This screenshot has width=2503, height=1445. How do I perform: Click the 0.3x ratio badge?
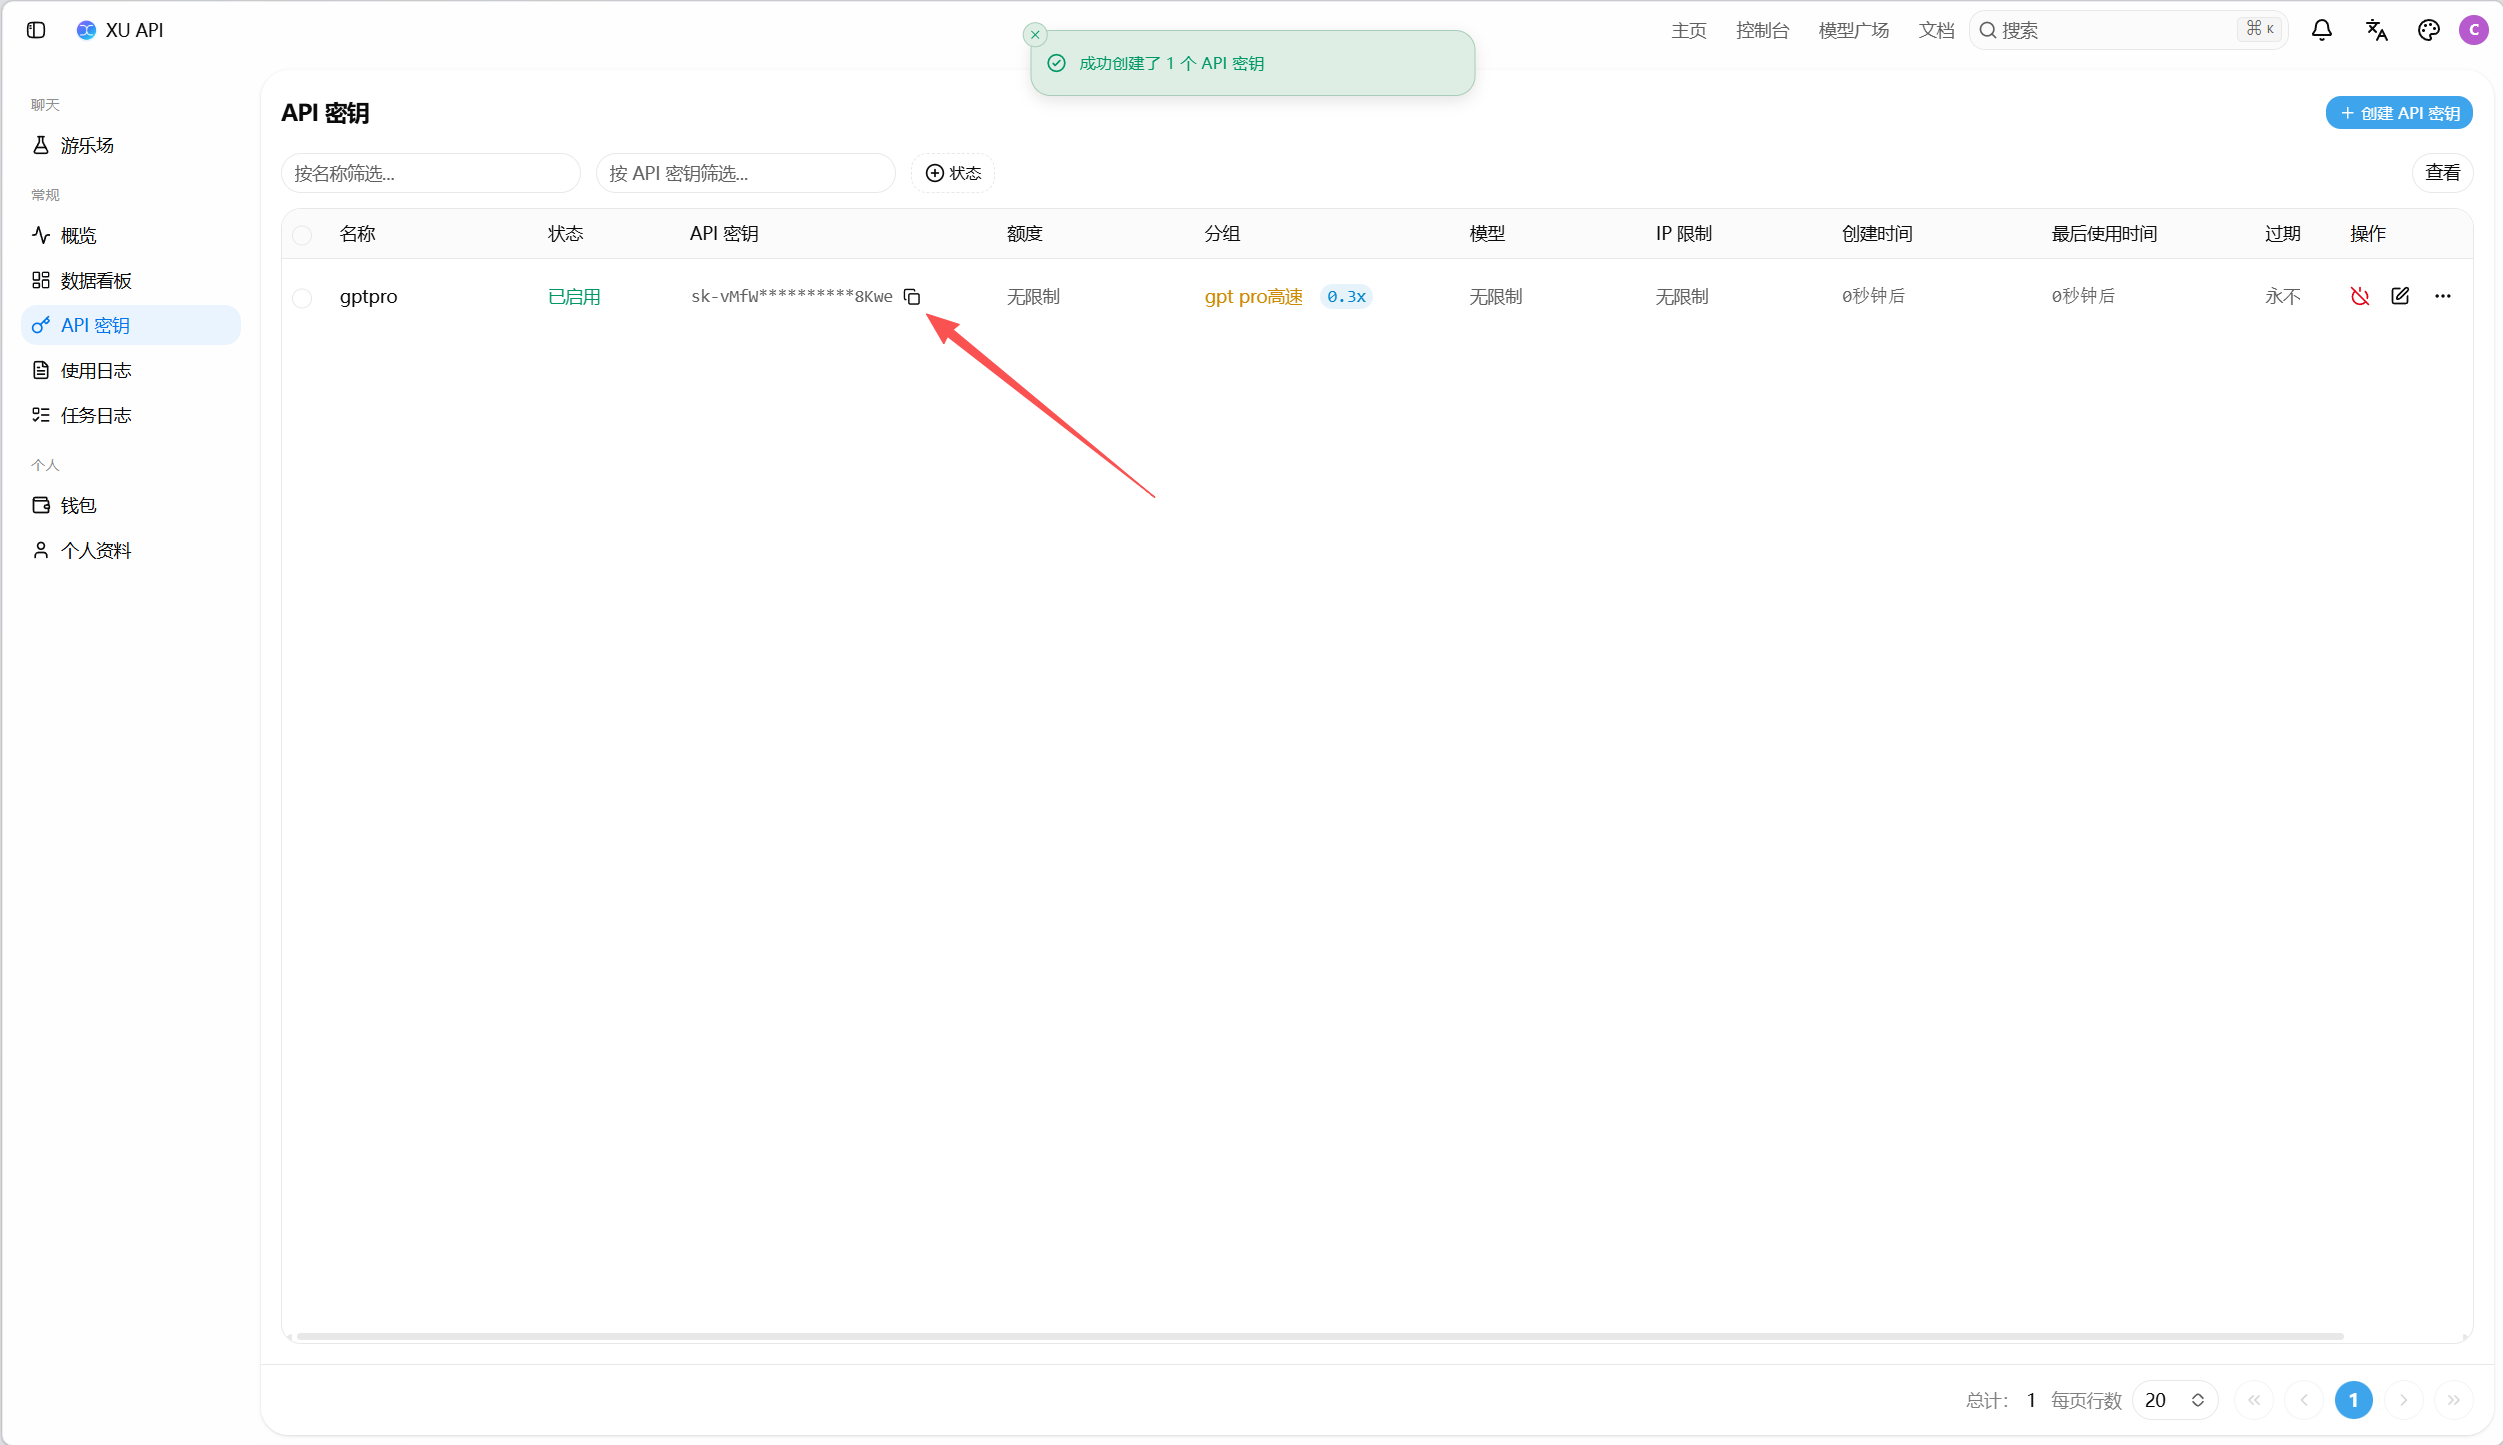tap(1346, 296)
